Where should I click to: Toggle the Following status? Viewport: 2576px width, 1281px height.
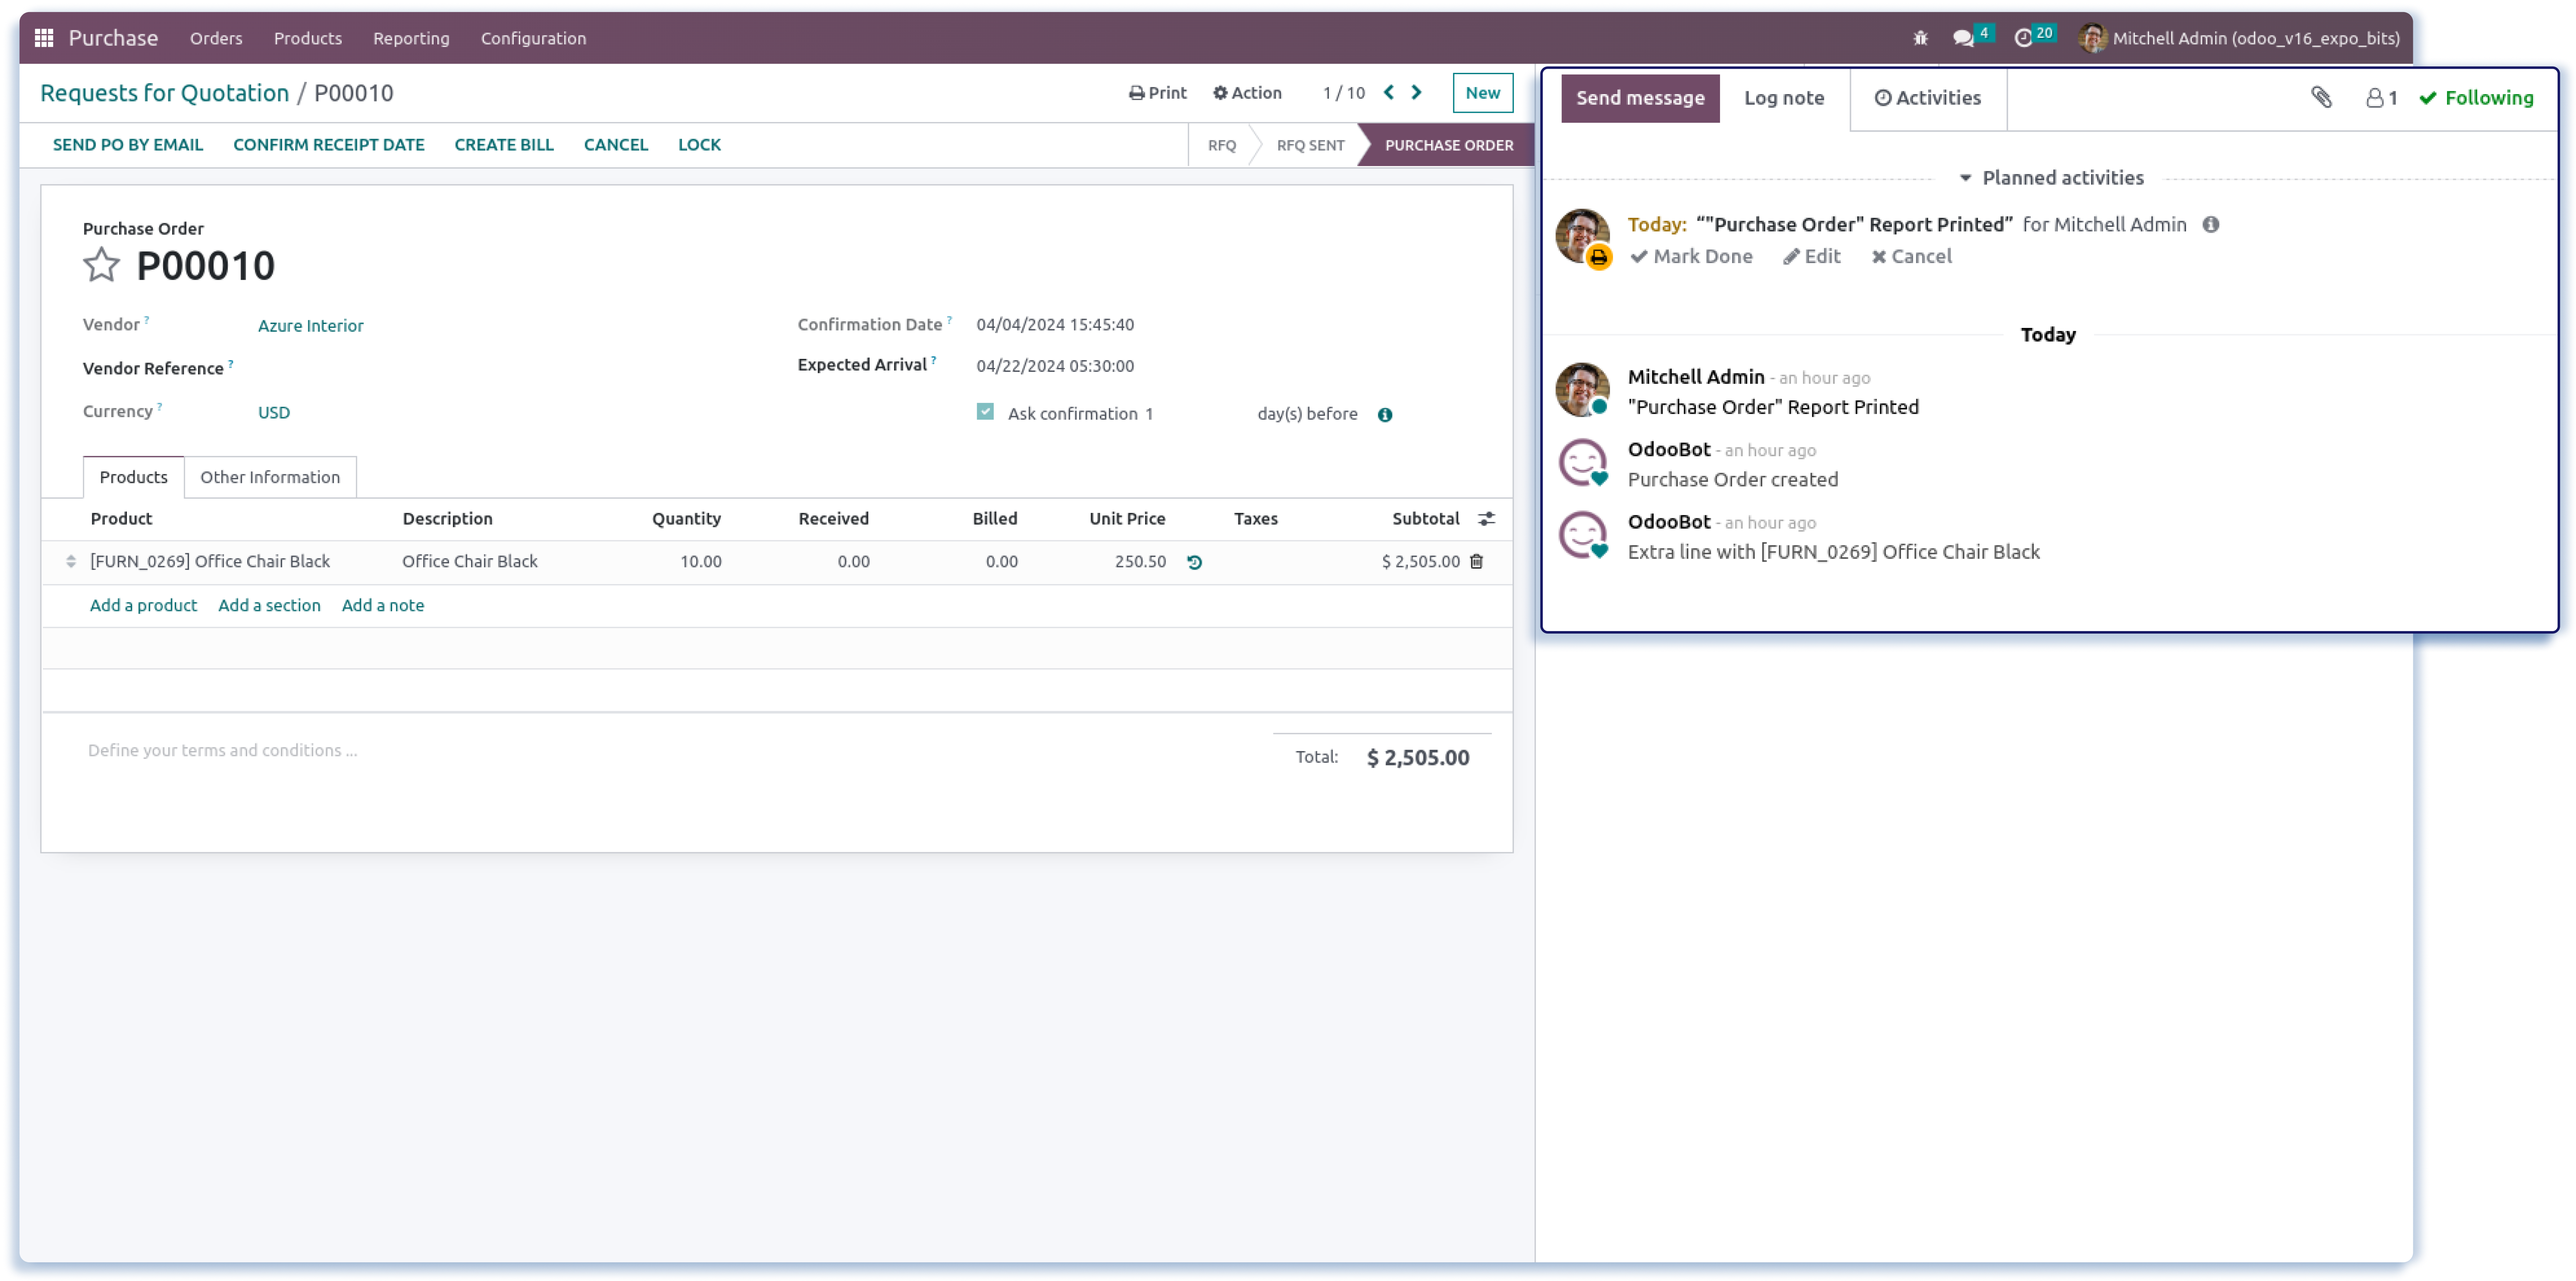click(x=2476, y=98)
